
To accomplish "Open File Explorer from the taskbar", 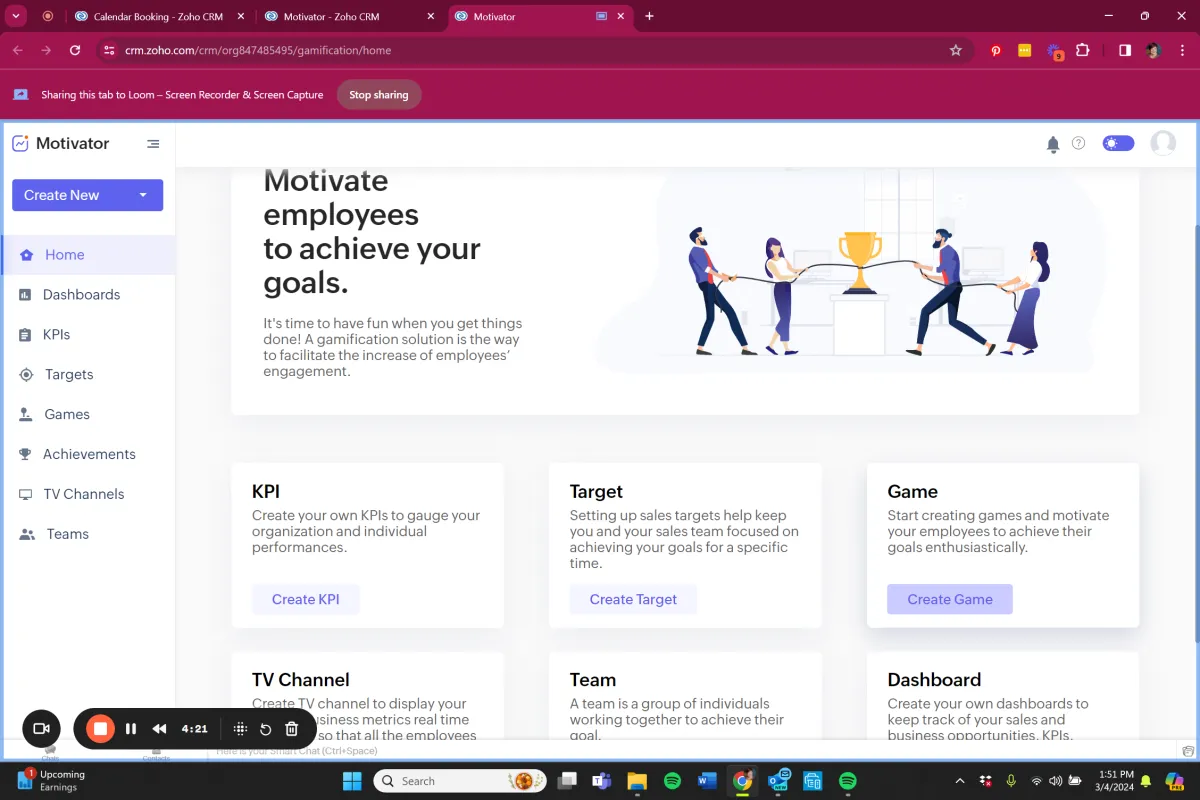I will point(637,781).
